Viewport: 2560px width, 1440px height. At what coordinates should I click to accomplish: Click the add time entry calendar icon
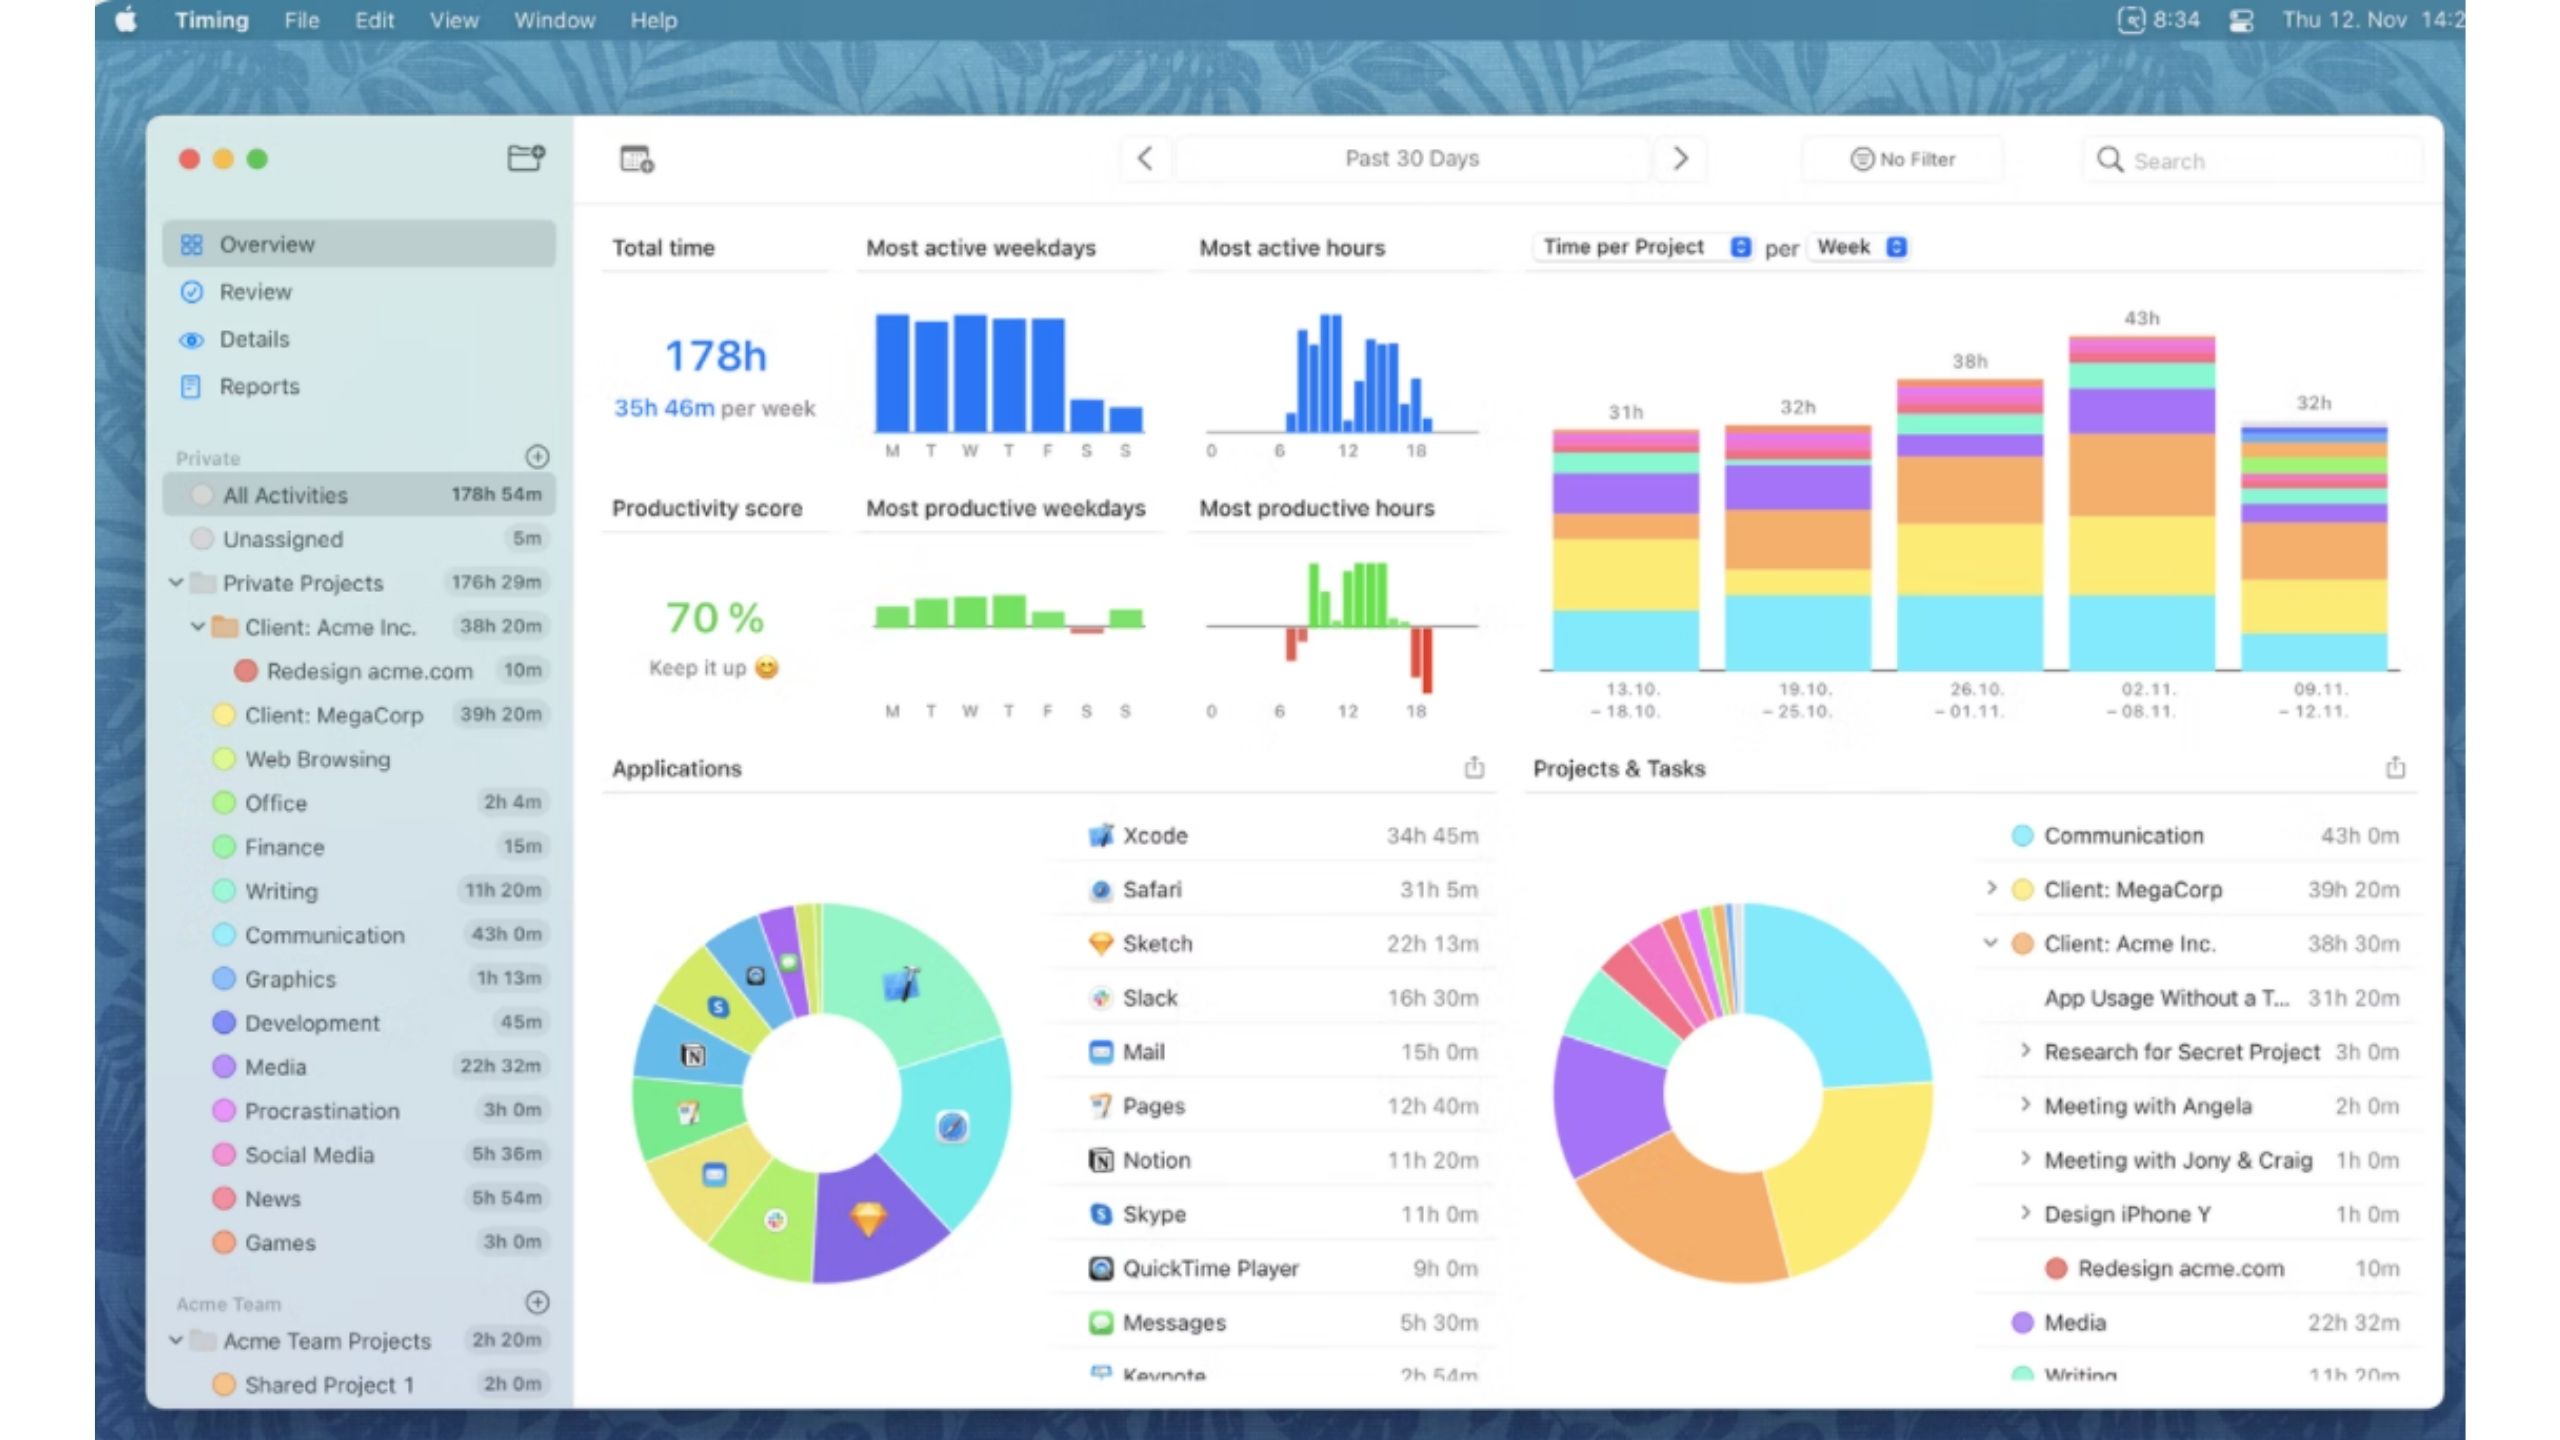tap(637, 159)
